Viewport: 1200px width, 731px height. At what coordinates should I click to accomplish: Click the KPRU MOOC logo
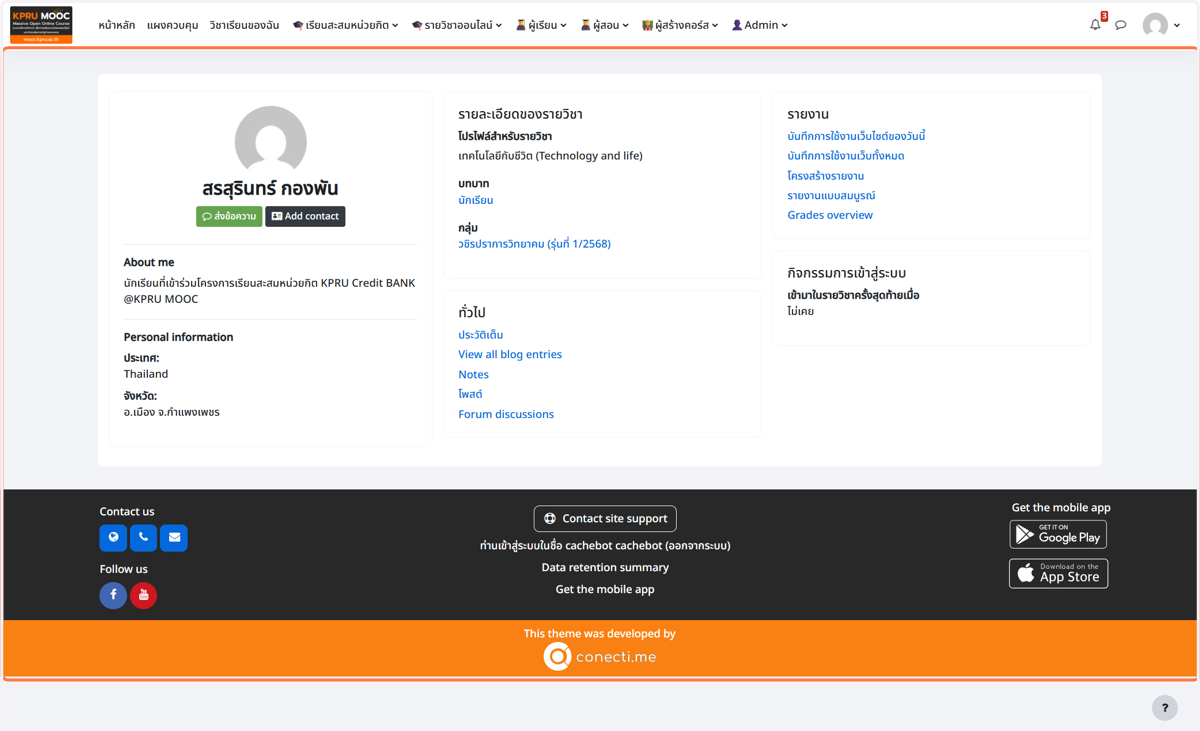(x=41, y=25)
